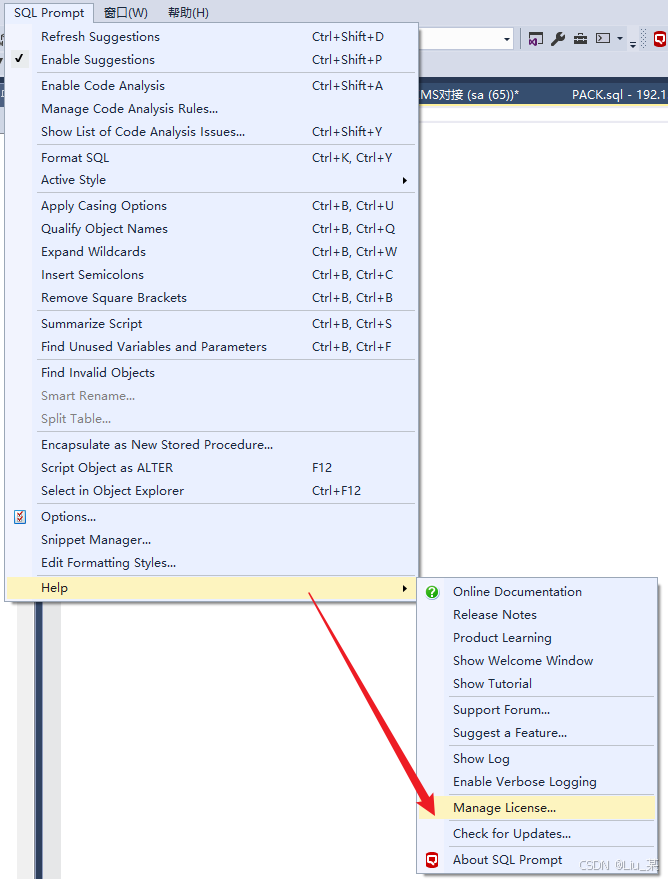Click the green Online Documentation help icon
Viewport: 668px width, 879px height.
[432, 592]
